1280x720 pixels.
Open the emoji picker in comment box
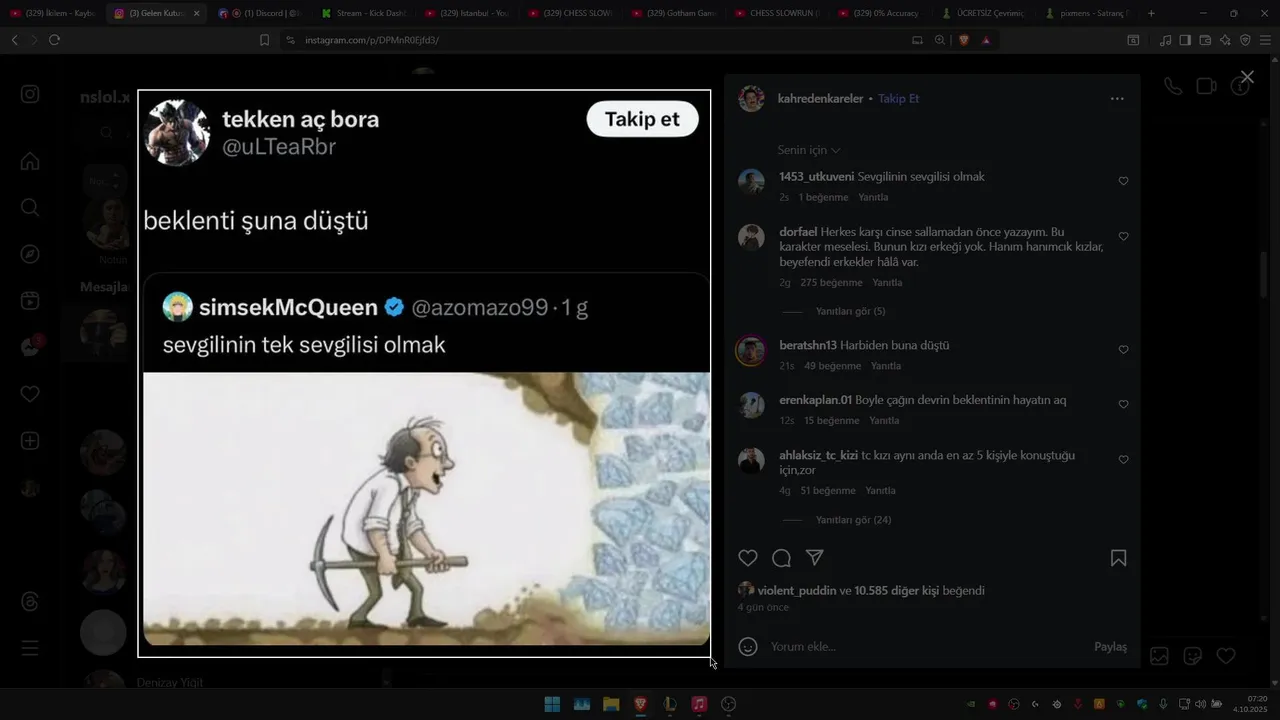747,646
